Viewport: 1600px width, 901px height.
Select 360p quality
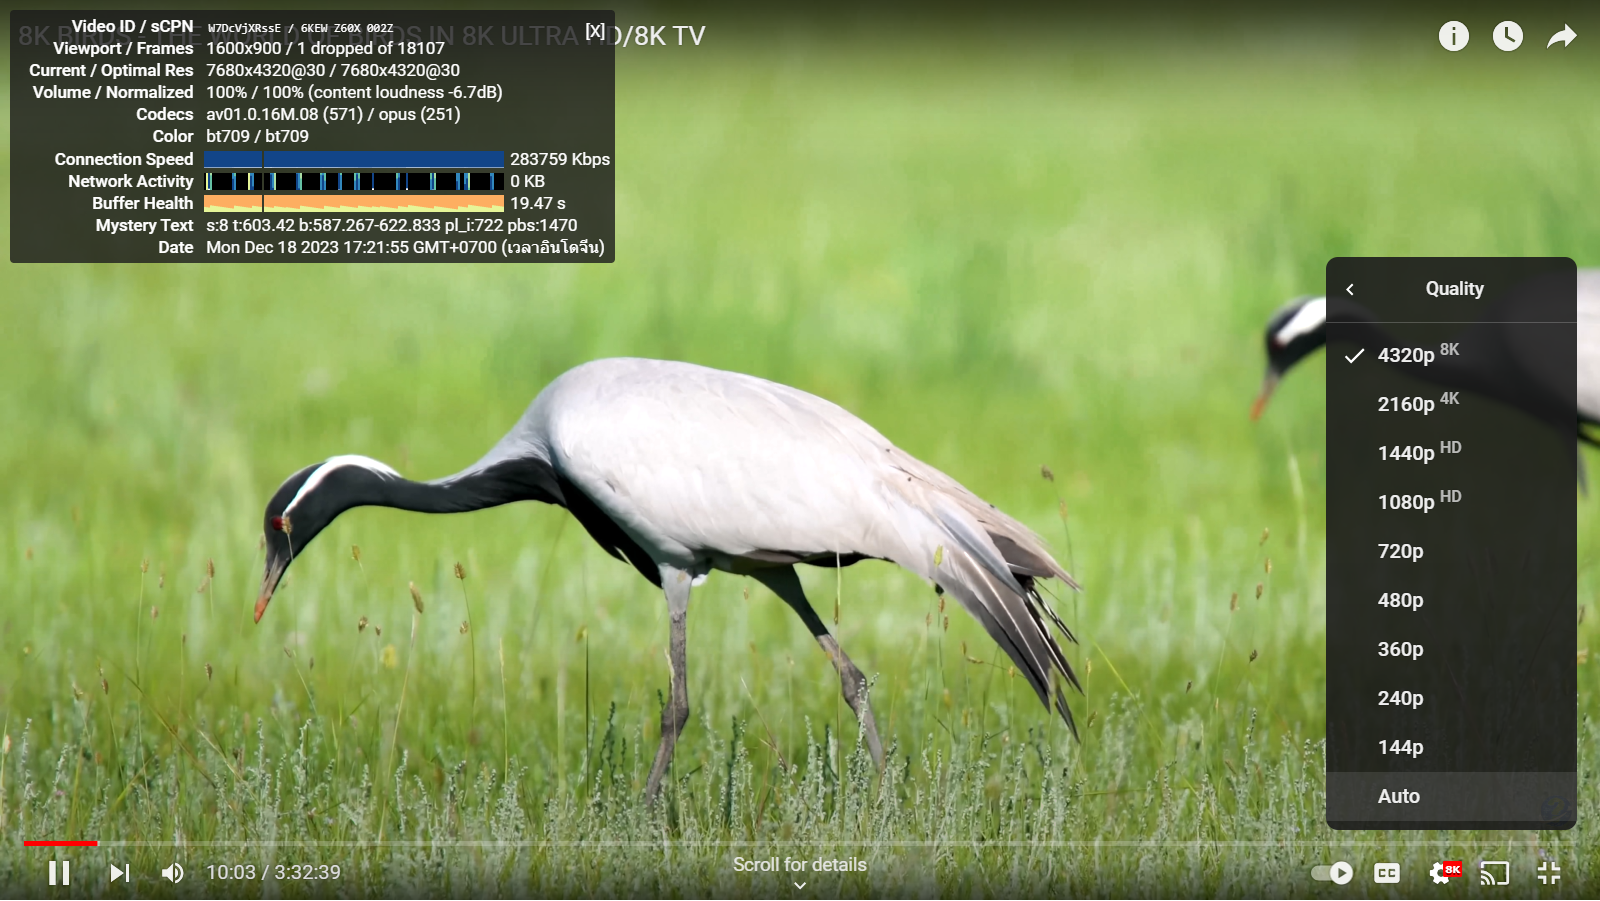click(1451, 649)
